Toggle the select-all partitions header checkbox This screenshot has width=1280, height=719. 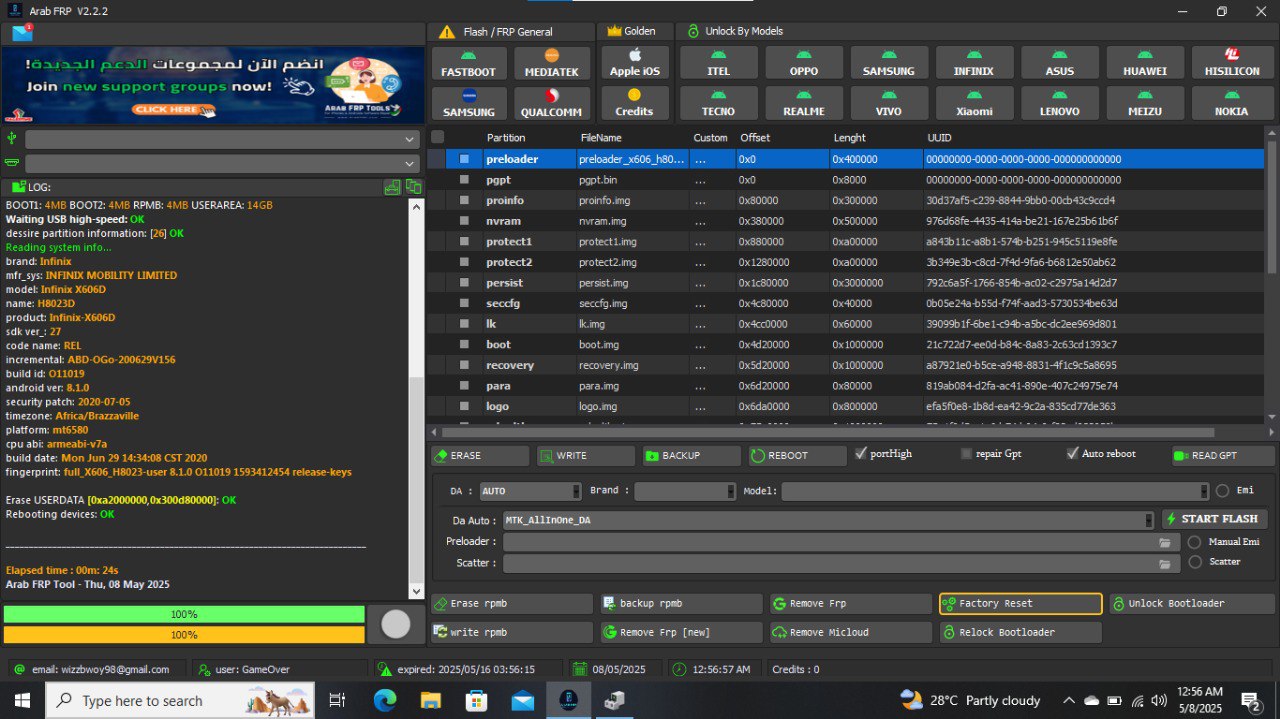tap(437, 137)
